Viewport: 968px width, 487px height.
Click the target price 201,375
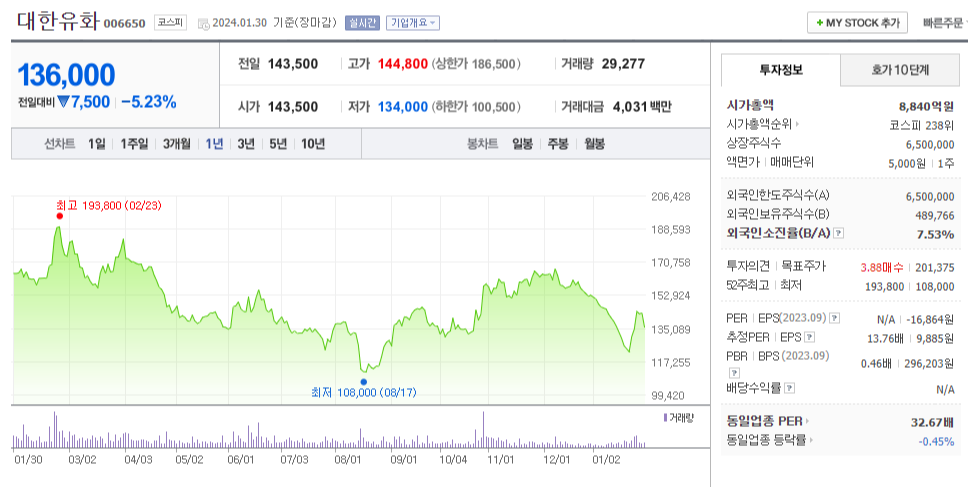pos(935,267)
